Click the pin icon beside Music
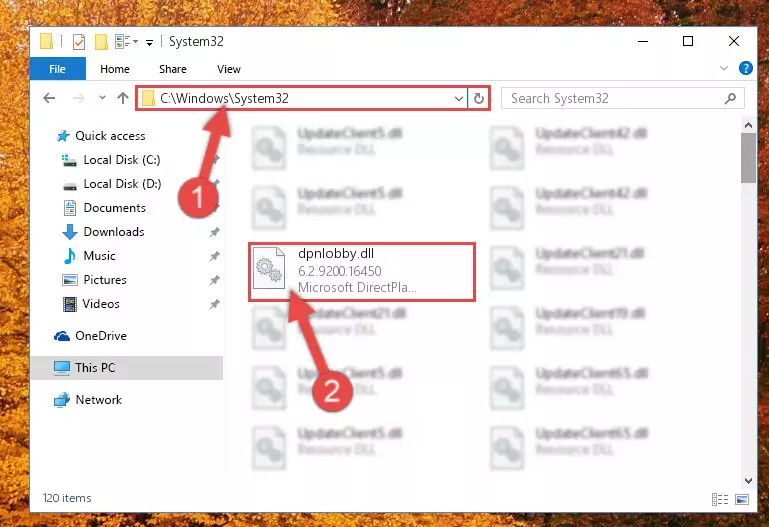 tap(215, 256)
